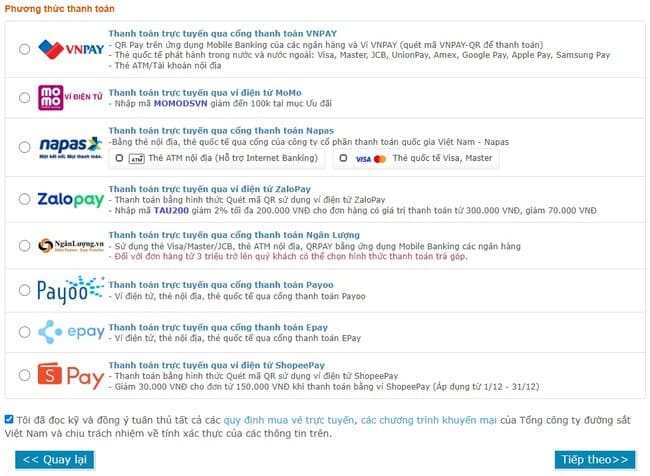Click the ATM card icon under Napas
The height and width of the screenshot is (476, 650).
pos(136,159)
